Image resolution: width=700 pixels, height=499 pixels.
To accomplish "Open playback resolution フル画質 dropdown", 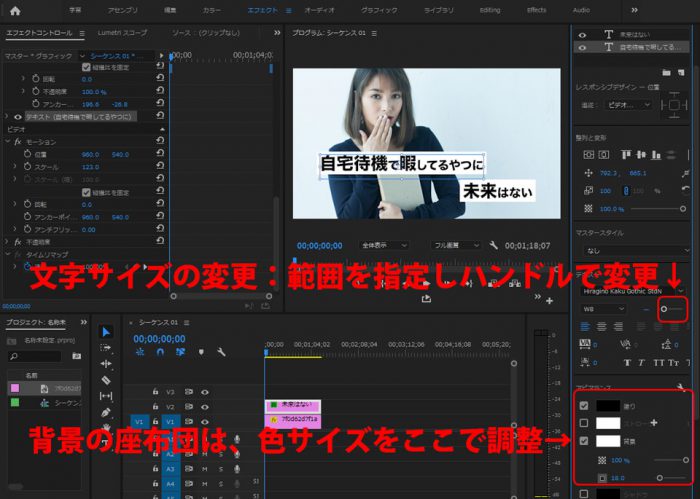I will pos(456,245).
